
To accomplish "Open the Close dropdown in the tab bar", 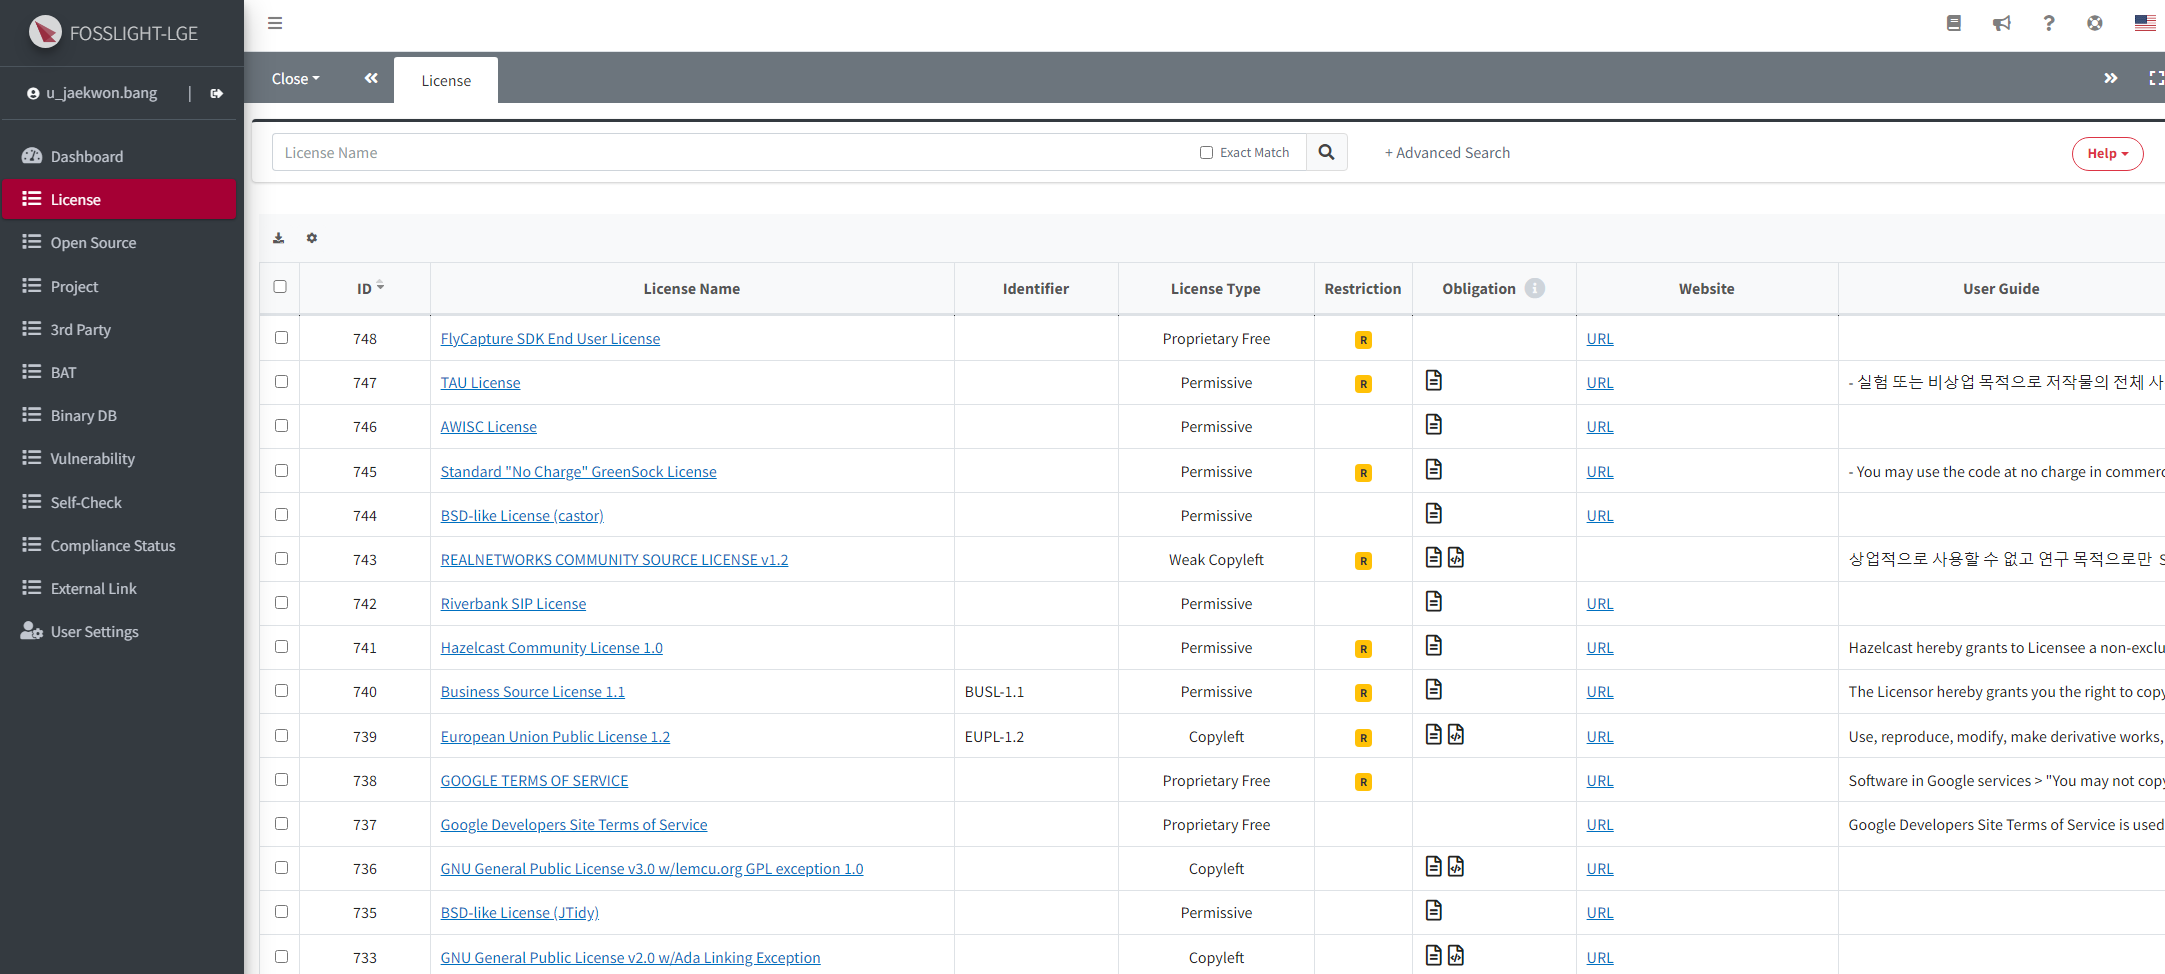I will 295,79.
